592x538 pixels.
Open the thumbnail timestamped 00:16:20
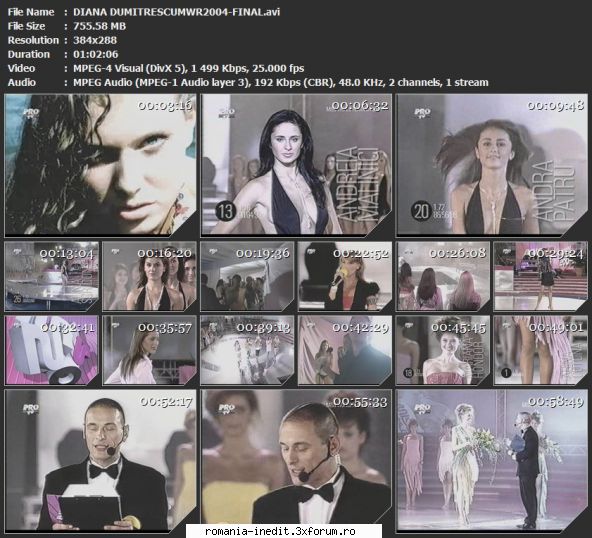pyautogui.click(x=150, y=276)
